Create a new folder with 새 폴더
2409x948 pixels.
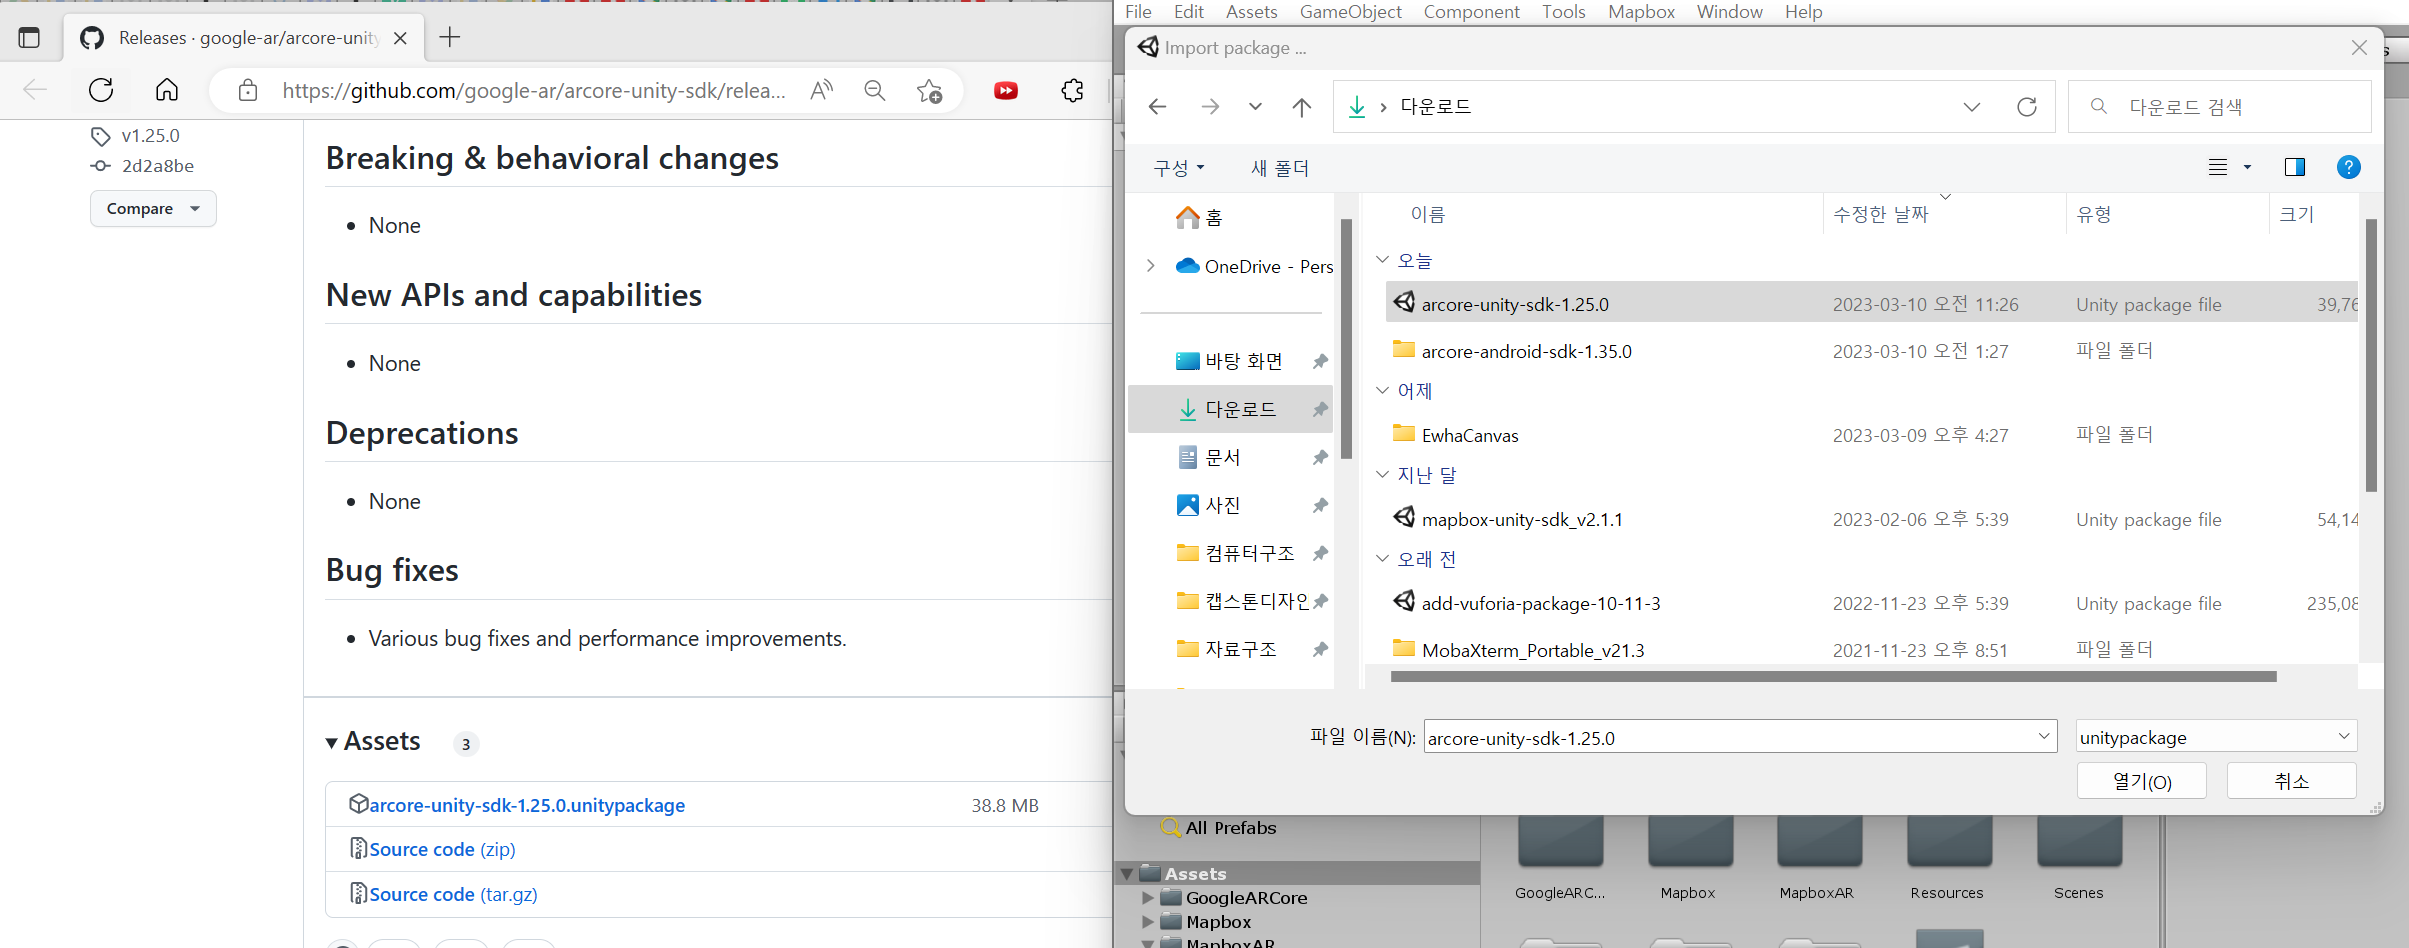click(x=1279, y=168)
